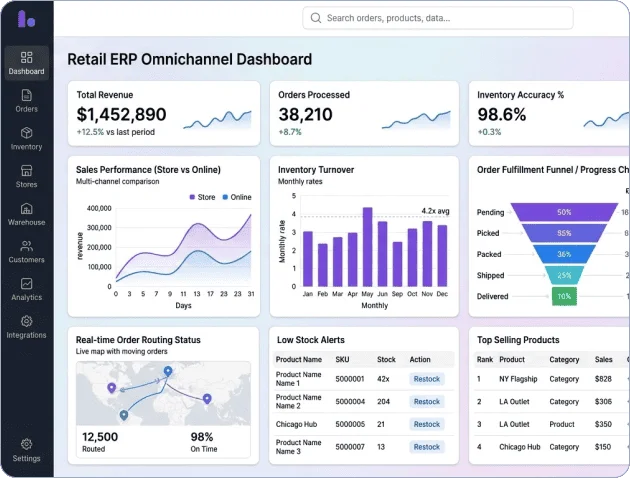This screenshot has height=478, width=630.
Task: Select the green Delivered funnel segment
Action: tap(564, 296)
